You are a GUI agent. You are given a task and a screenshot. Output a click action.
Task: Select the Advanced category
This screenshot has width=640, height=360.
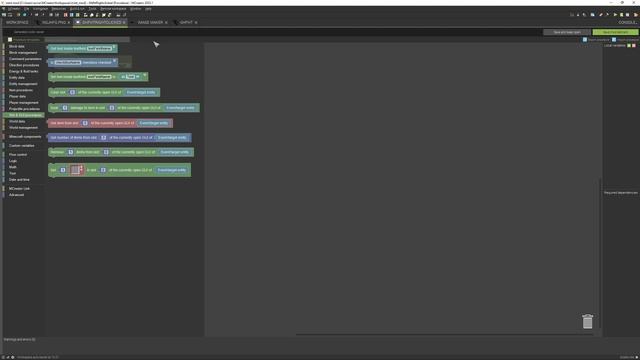click(16, 195)
